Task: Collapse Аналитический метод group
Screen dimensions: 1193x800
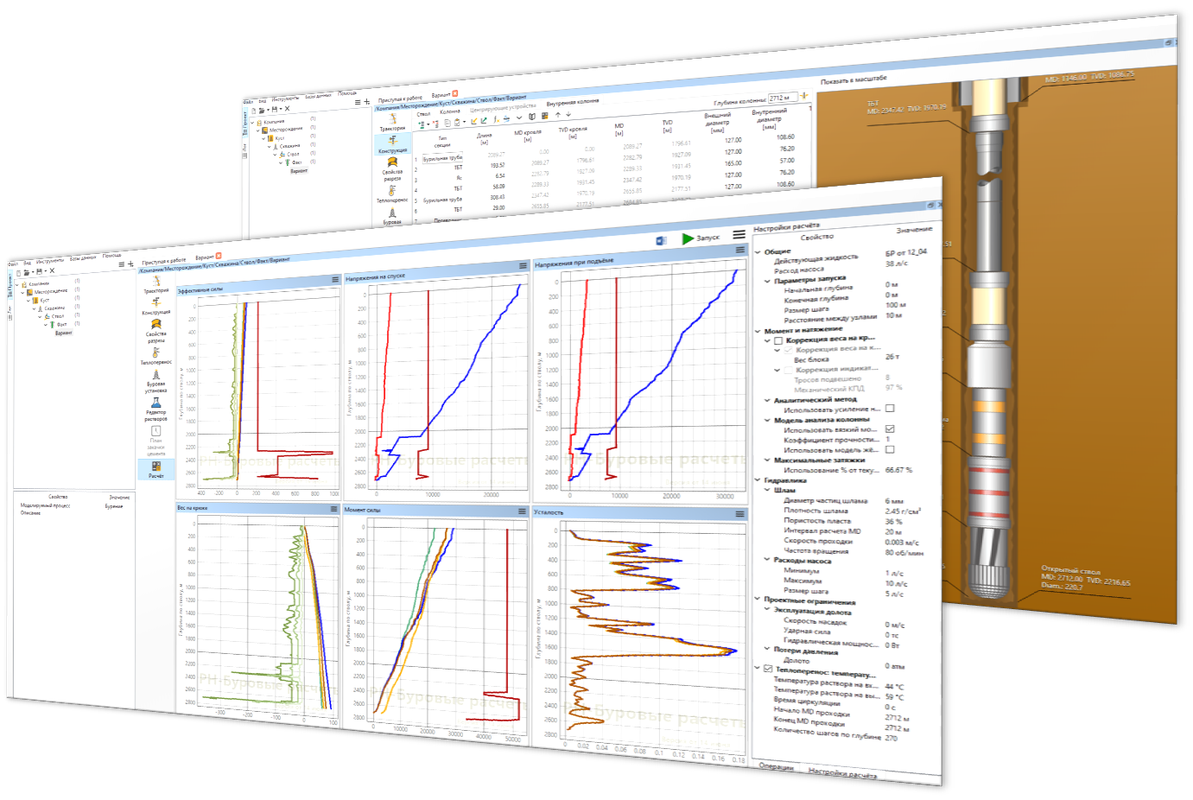Action: point(767,400)
